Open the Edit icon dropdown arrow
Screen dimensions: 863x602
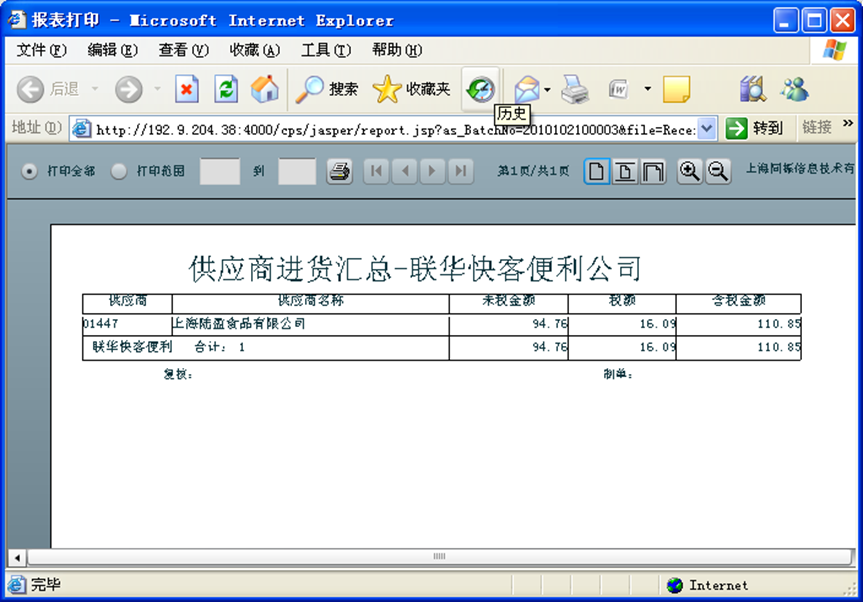[648, 89]
